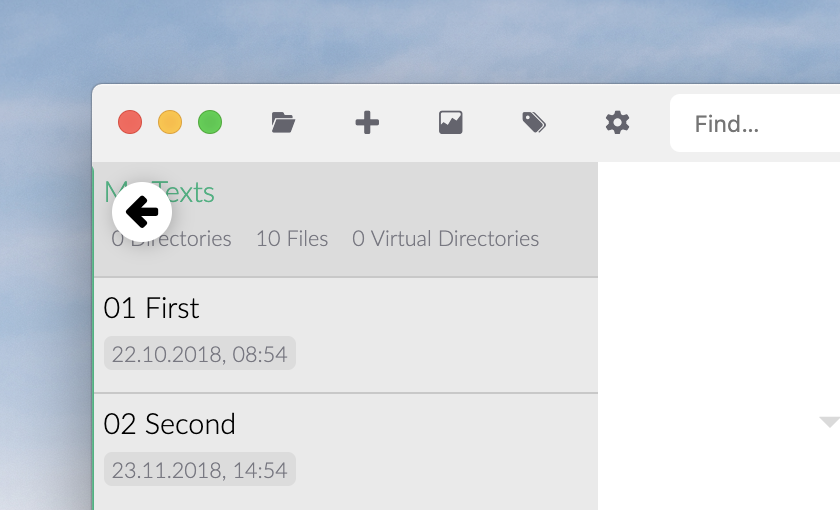Screen dimensions: 840x510
Task: Close the window with the red button
Action: coord(130,123)
